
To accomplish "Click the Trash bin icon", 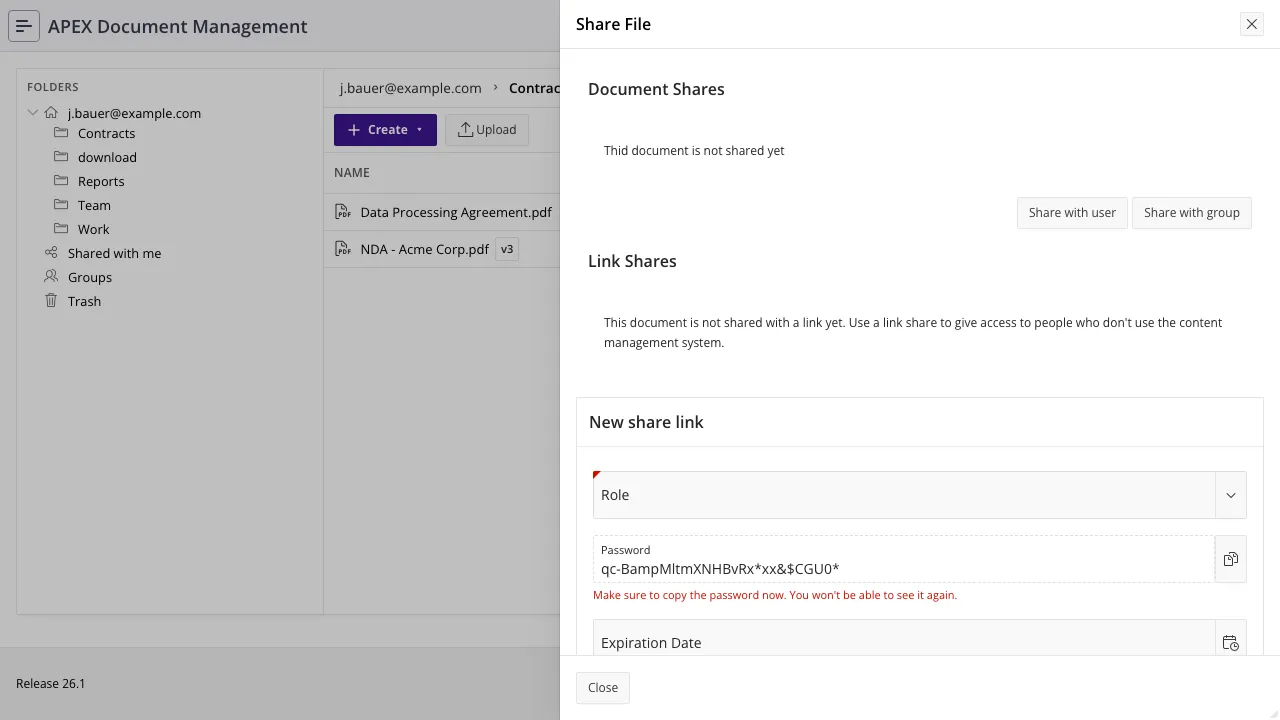I will pos(51,301).
